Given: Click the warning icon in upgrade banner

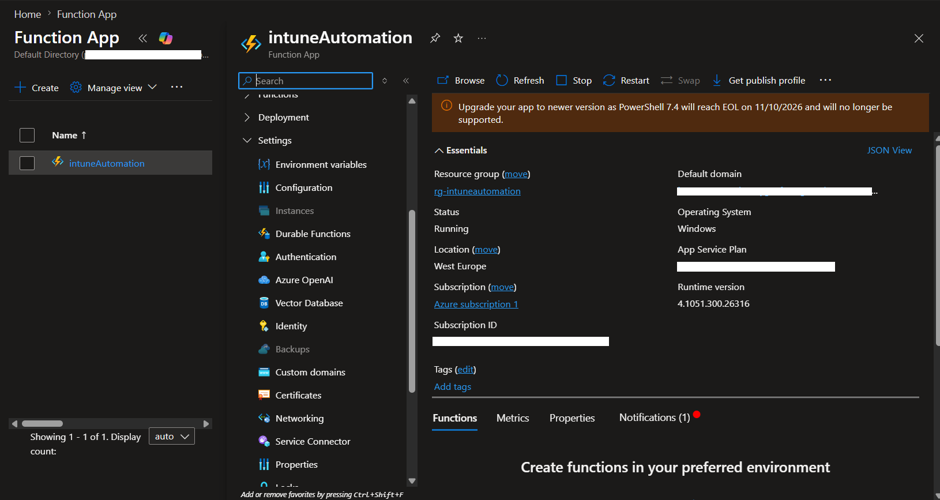Looking at the screenshot, I should click(x=446, y=106).
